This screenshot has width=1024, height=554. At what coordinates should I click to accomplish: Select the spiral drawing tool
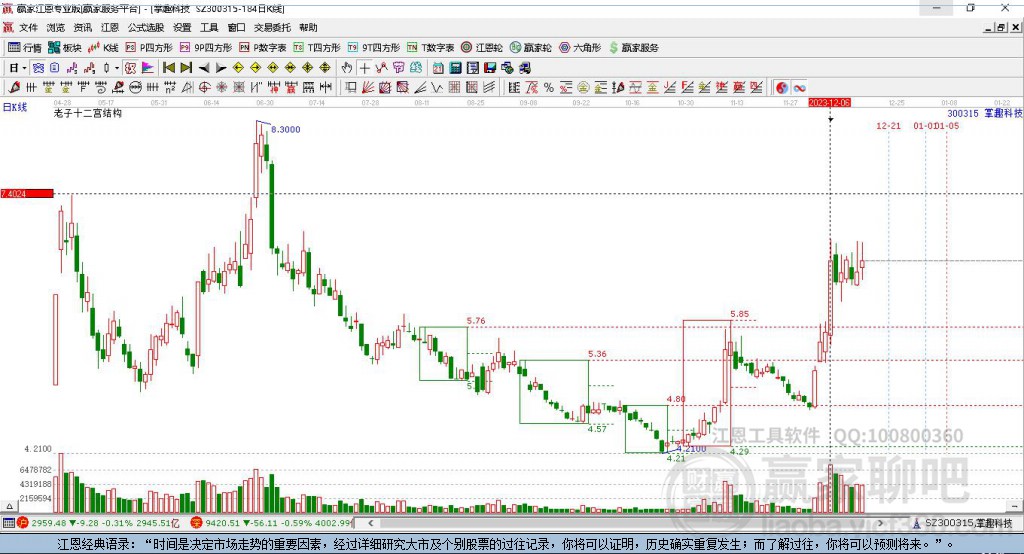click(x=101, y=88)
